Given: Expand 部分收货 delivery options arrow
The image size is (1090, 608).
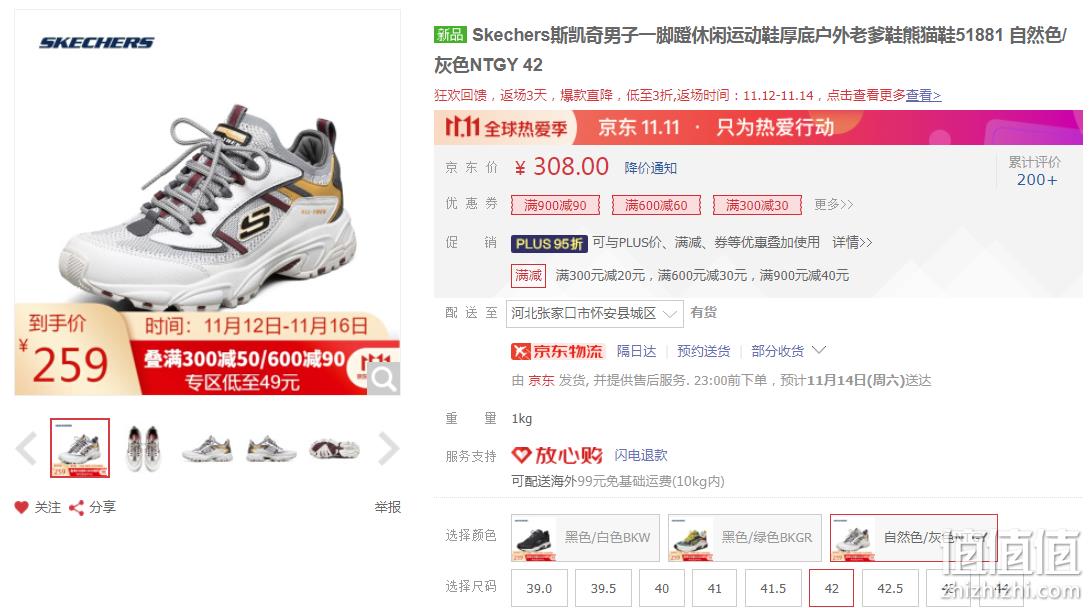Looking at the screenshot, I should click(x=819, y=350).
